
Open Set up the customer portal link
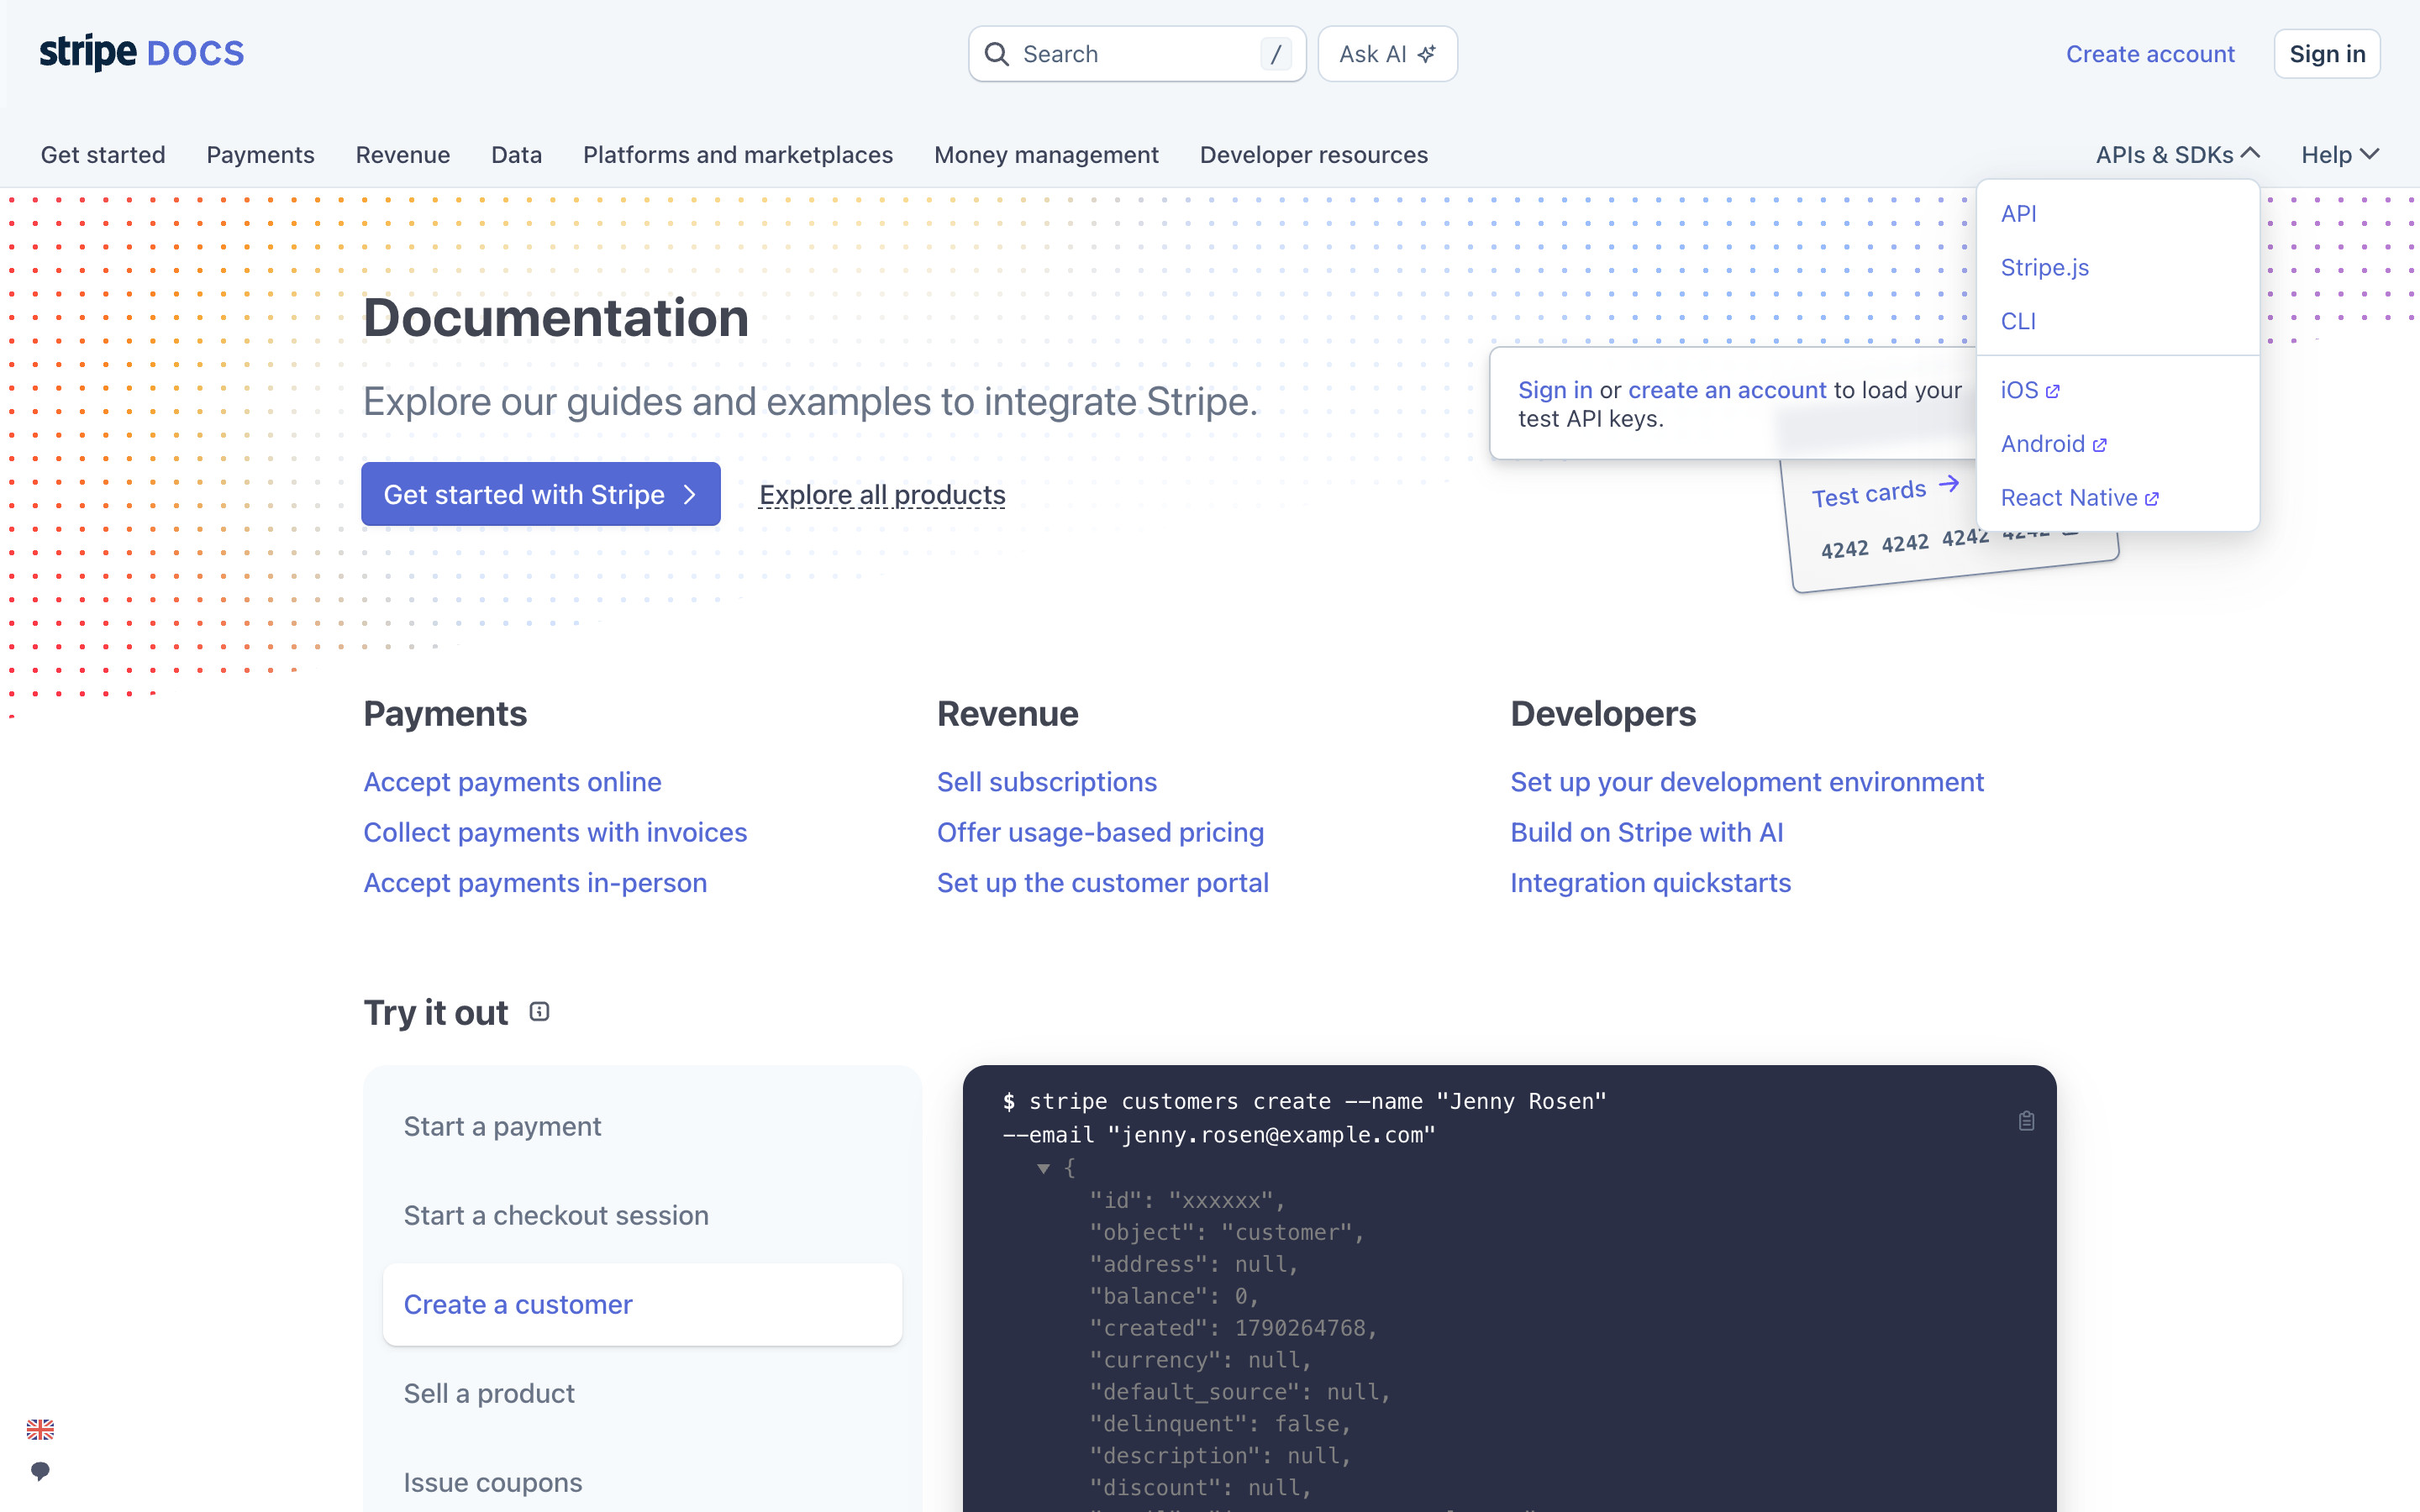pyautogui.click(x=1102, y=883)
